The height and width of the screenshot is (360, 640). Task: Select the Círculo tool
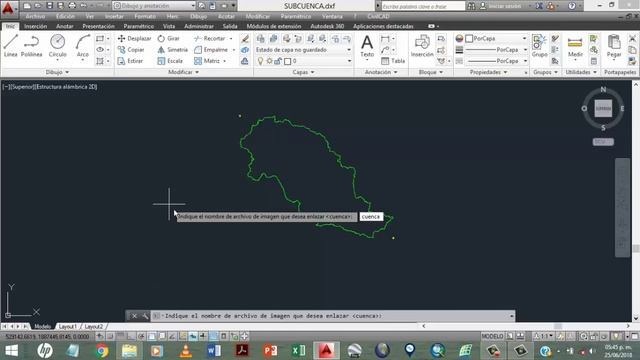point(58,46)
